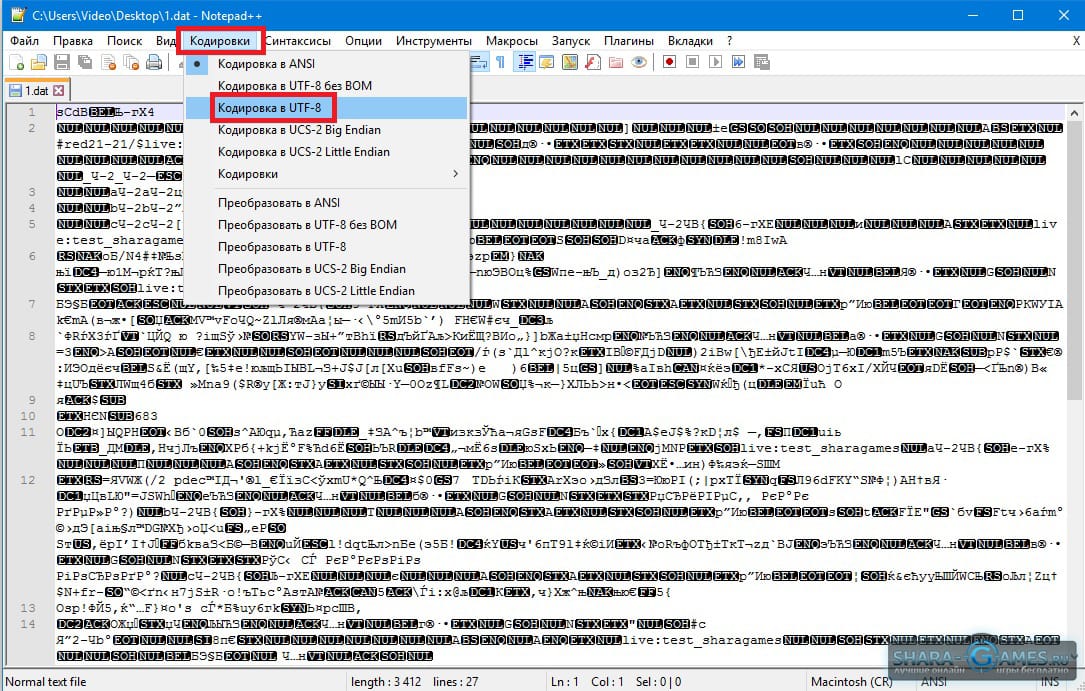Click the vertical scrollbar thumb
This screenshot has width=1085, height=691.
pyautogui.click(x=1073, y=259)
